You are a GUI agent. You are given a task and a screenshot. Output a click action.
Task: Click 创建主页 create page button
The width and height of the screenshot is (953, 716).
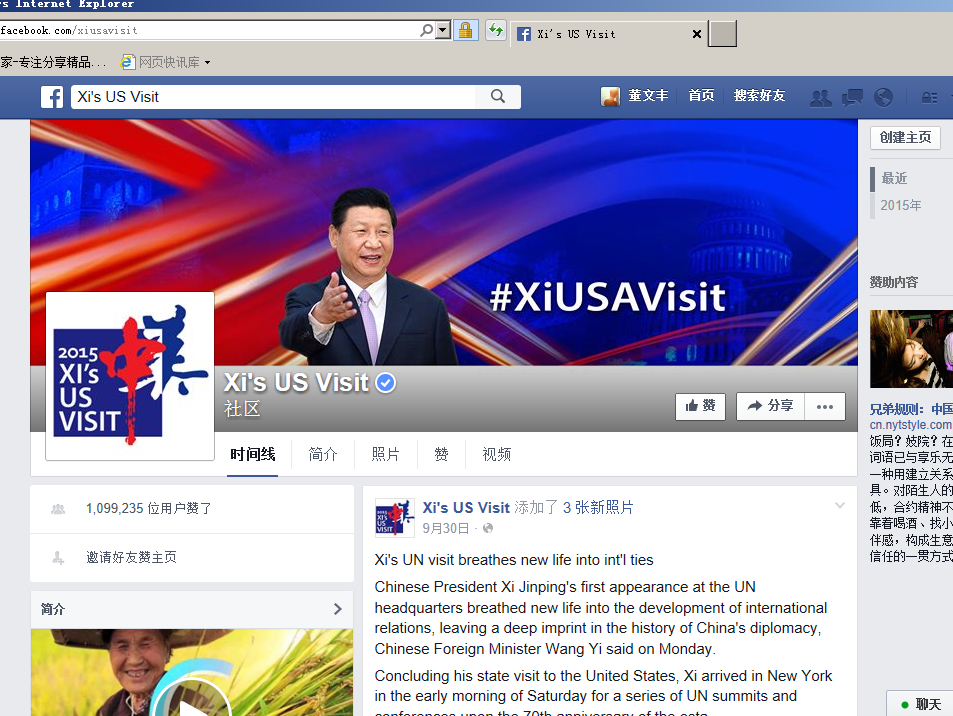pyautogui.click(x=905, y=137)
